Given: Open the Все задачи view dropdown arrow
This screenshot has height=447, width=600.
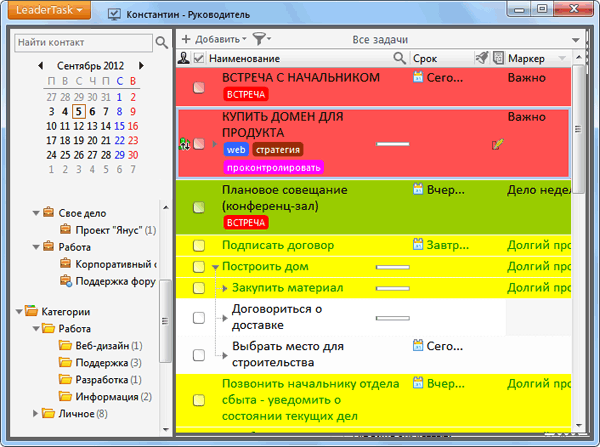Looking at the screenshot, I should (576, 40).
